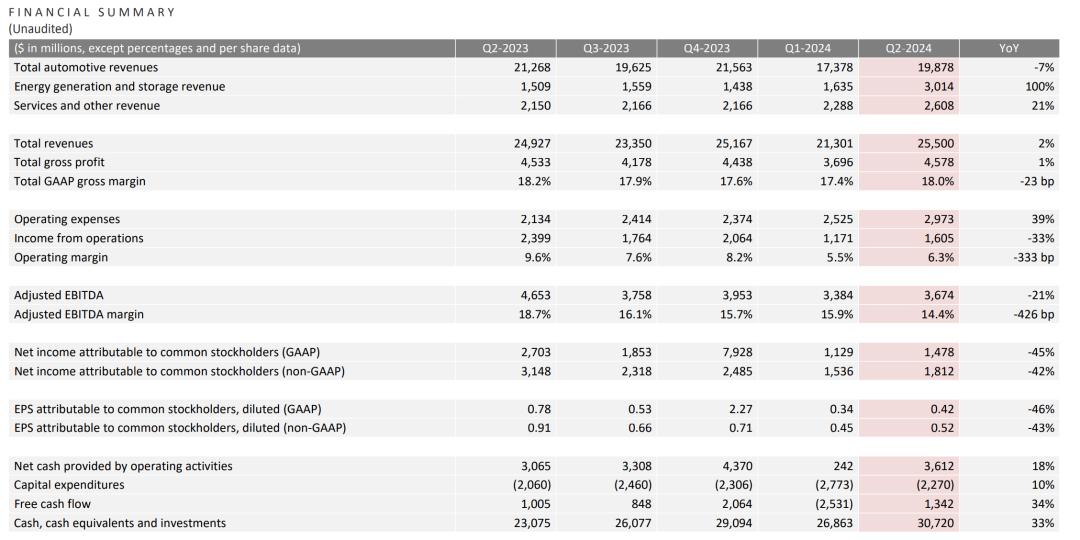Click Q2-2024 operating expenses value 2,973
The width and height of the screenshot is (1080, 540).
(939, 219)
